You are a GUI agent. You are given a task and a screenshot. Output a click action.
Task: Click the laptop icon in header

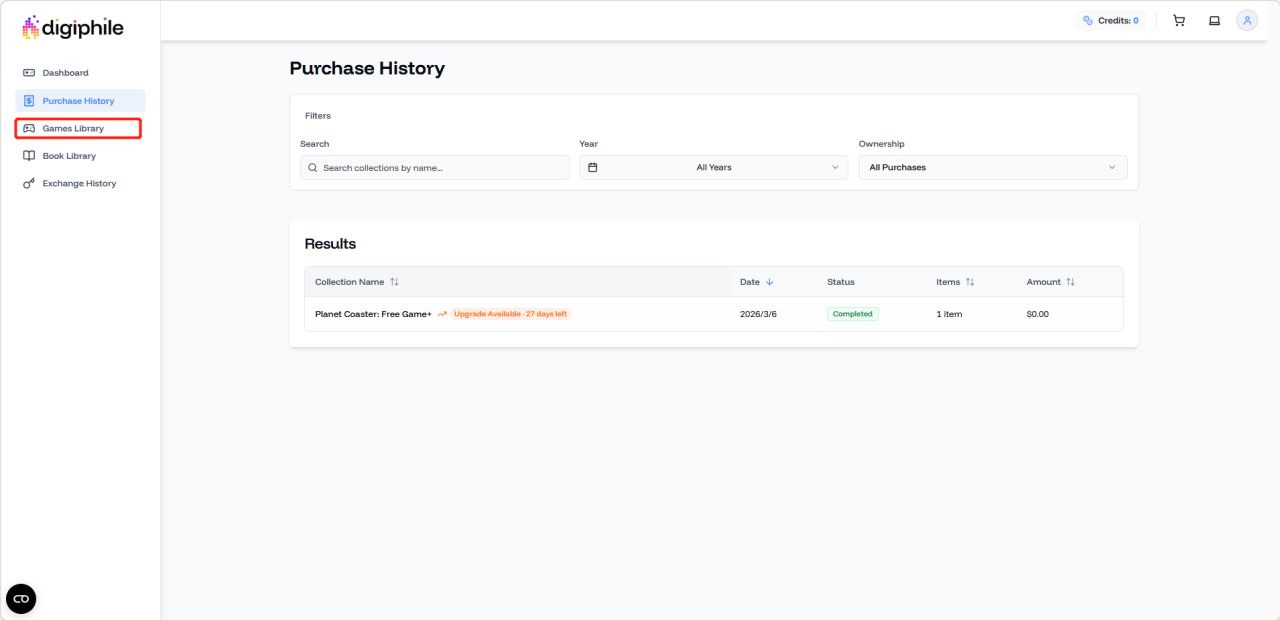[1214, 20]
